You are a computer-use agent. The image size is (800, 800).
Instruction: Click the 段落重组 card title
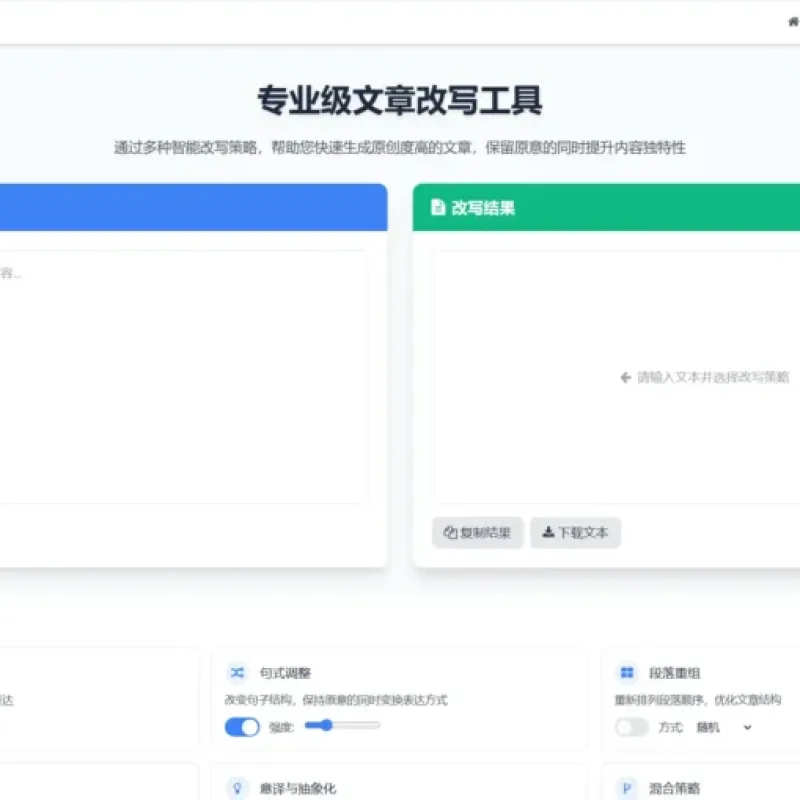click(674, 673)
